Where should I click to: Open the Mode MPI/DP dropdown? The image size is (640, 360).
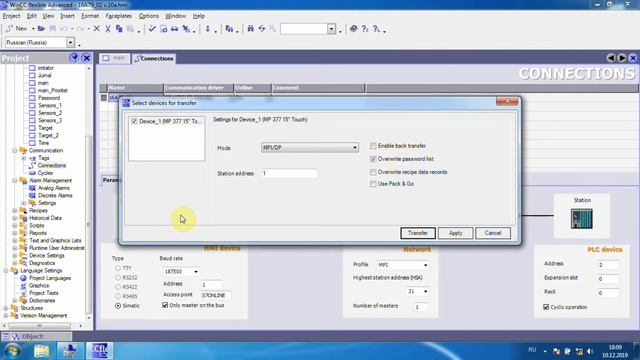coord(310,147)
